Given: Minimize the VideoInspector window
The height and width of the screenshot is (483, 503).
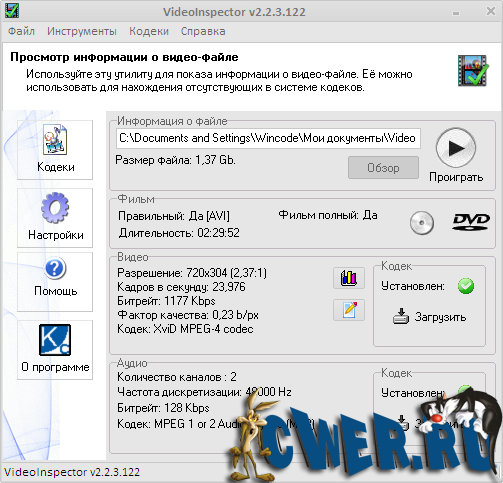Looking at the screenshot, I should pyautogui.click(x=456, y=13).
